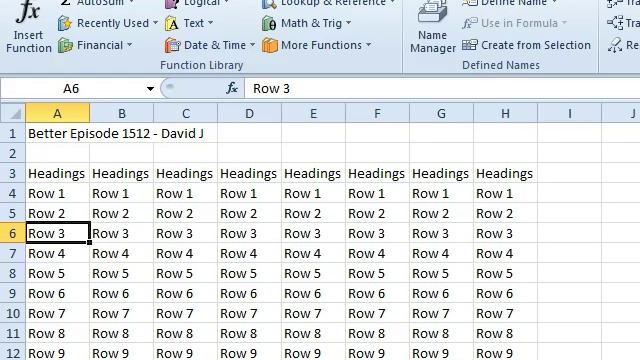Click Create from Selection

[527, 45]
